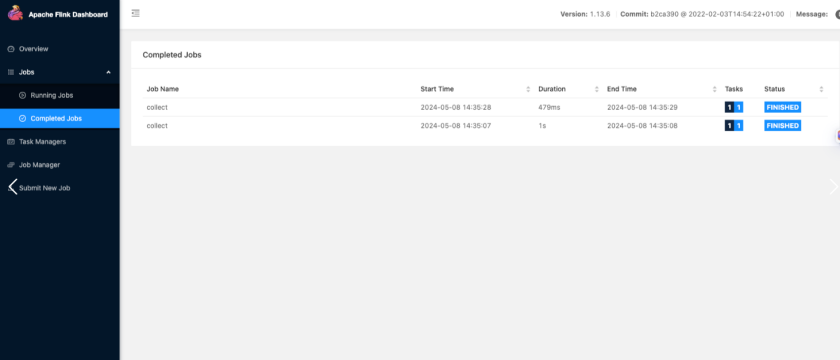Click the Overview dashboard icon

(11, 49)
